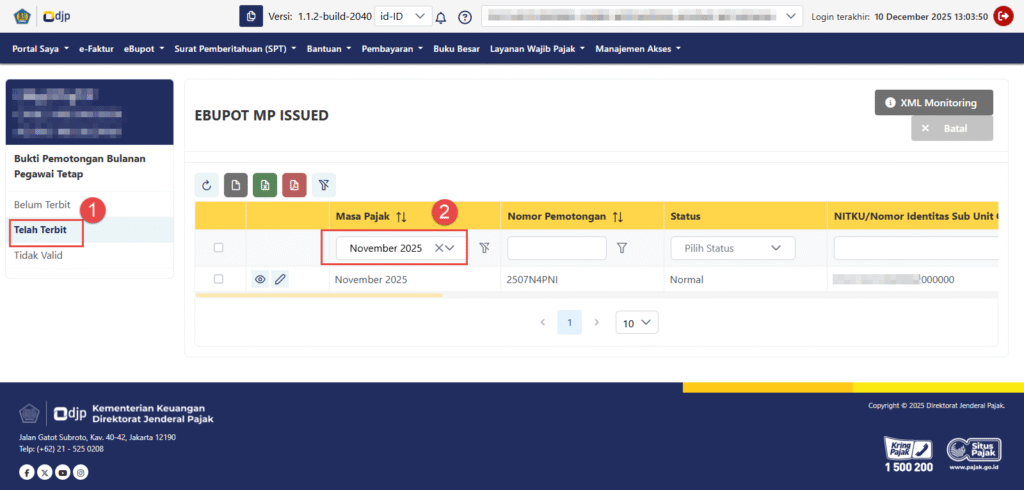Viewport: 1024px width, 490px height.
Task: Open the notifications bell
Action: [x=440, y=17]
